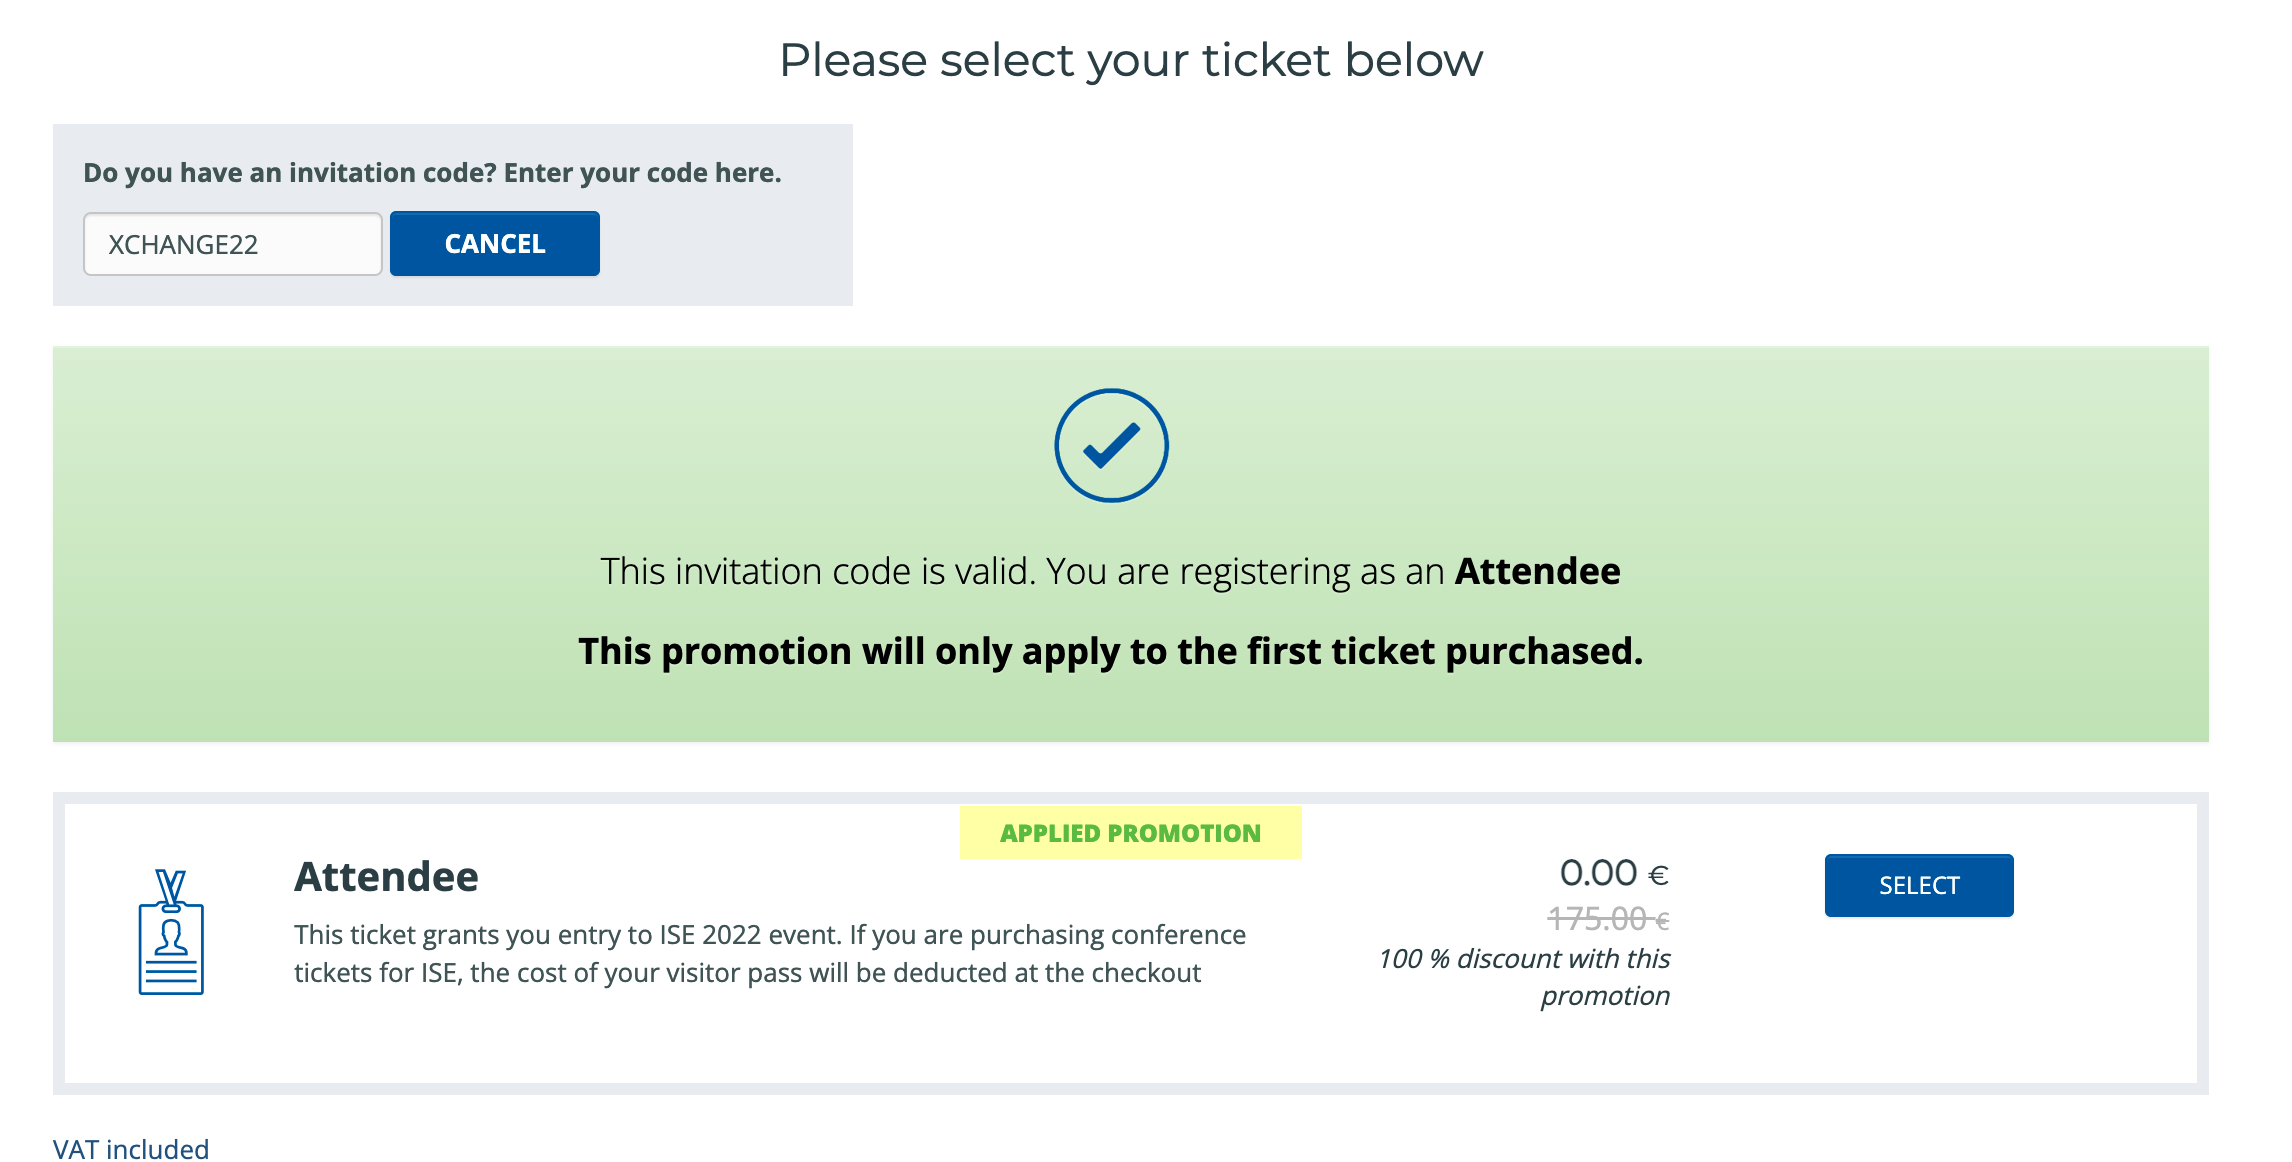
Task: Click the ticket description text
Action: (x=770, y=952)
